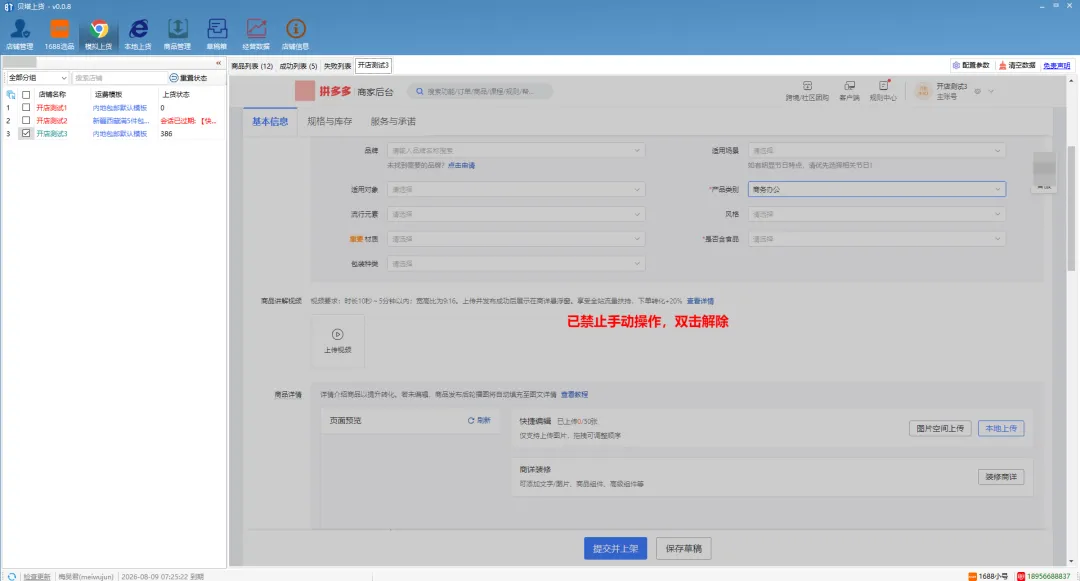Click the refresh icon beside 检查更新
This screenshot has width=1080, height=581.
12,576
